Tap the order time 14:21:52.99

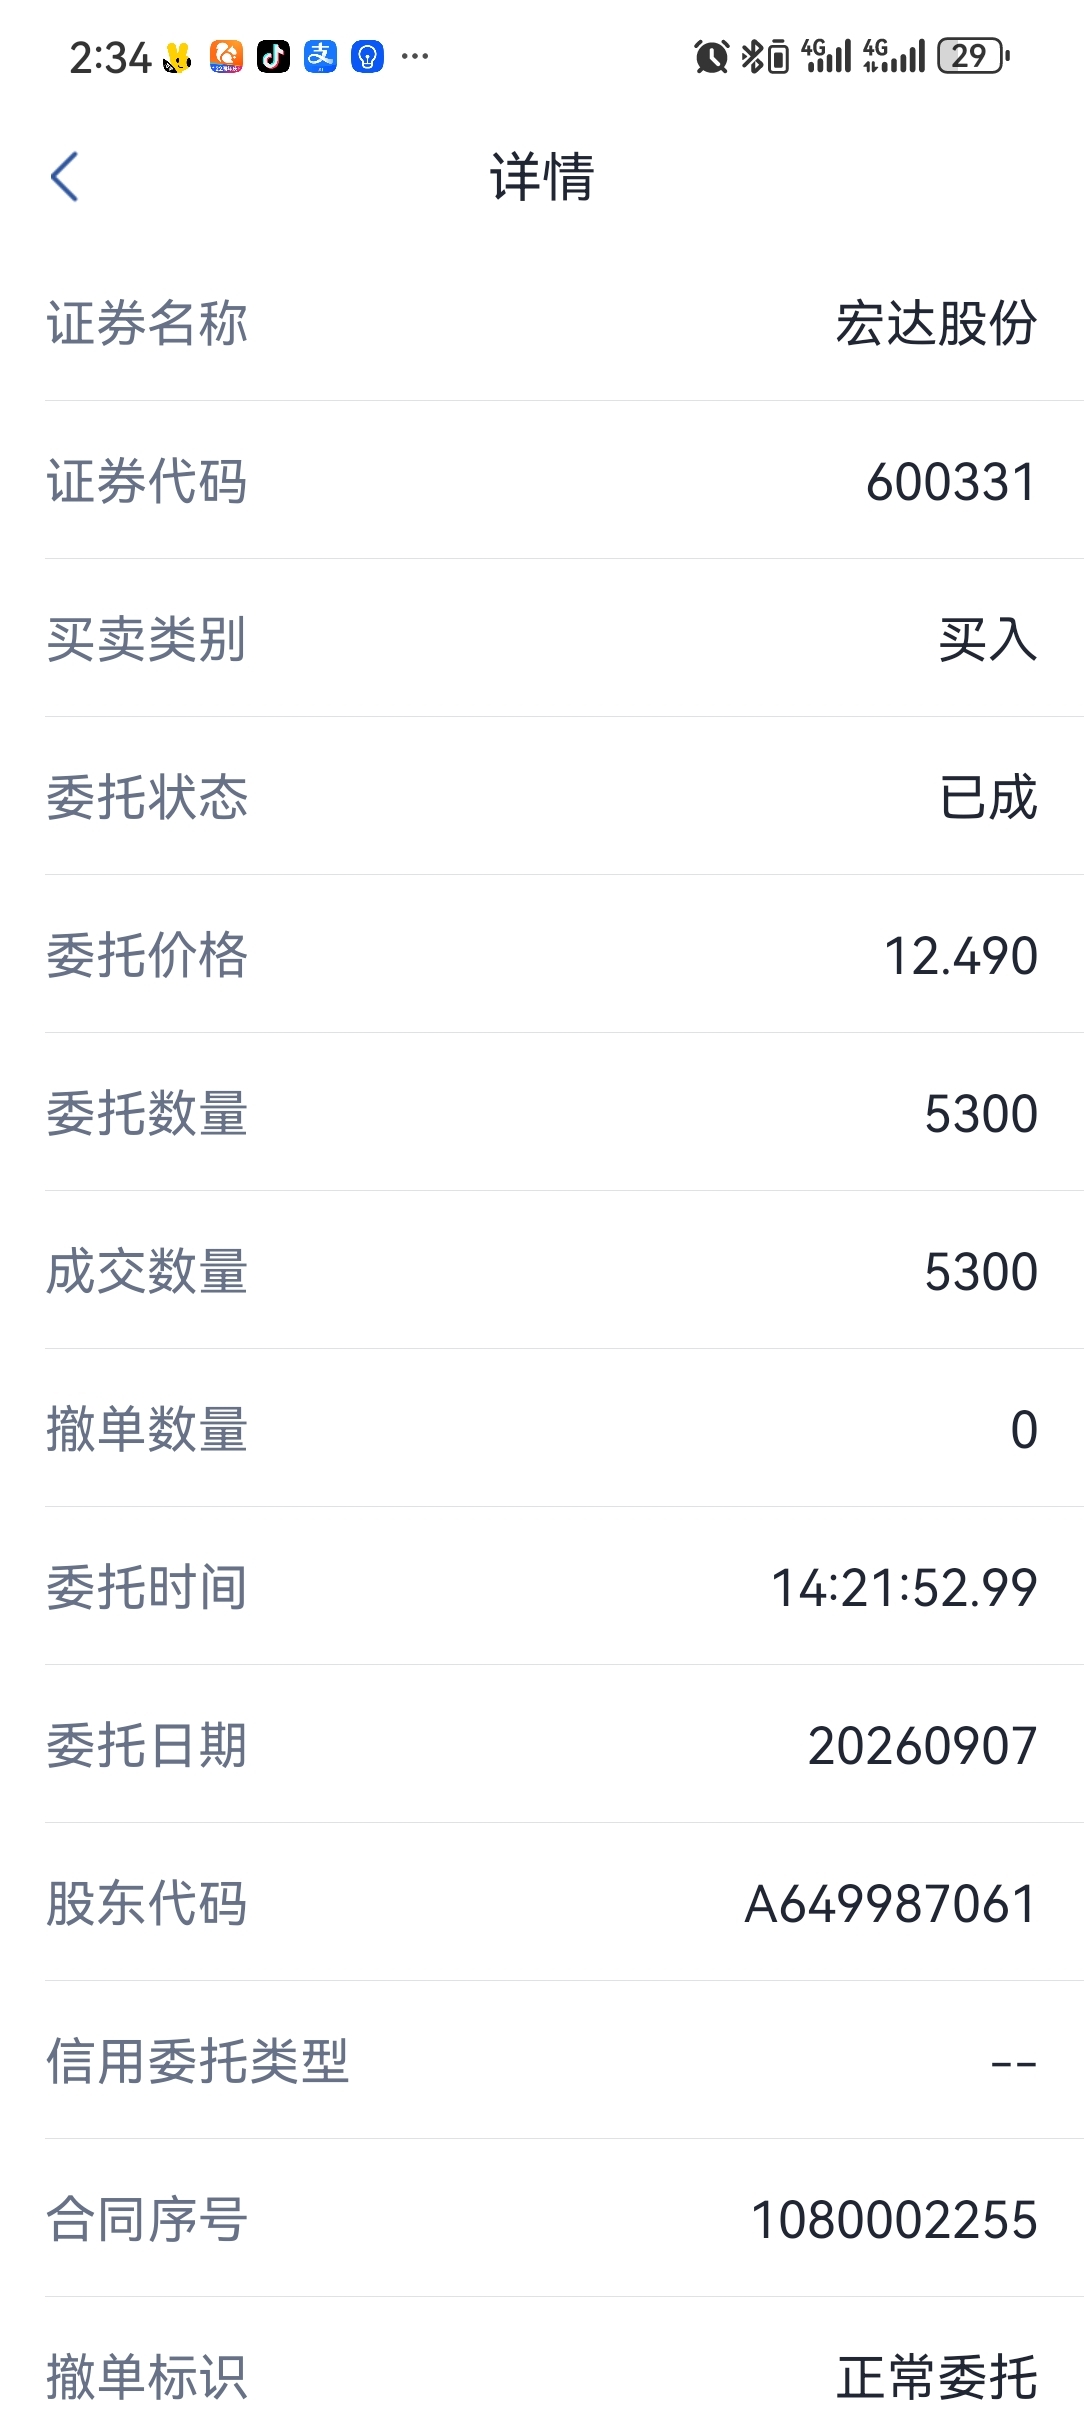[x=904, y=1587]
